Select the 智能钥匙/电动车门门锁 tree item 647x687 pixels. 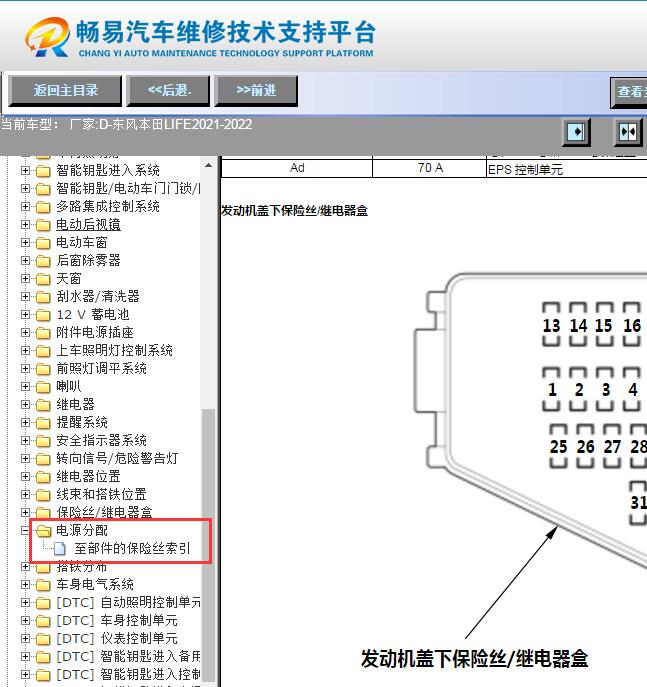[128, 188]
